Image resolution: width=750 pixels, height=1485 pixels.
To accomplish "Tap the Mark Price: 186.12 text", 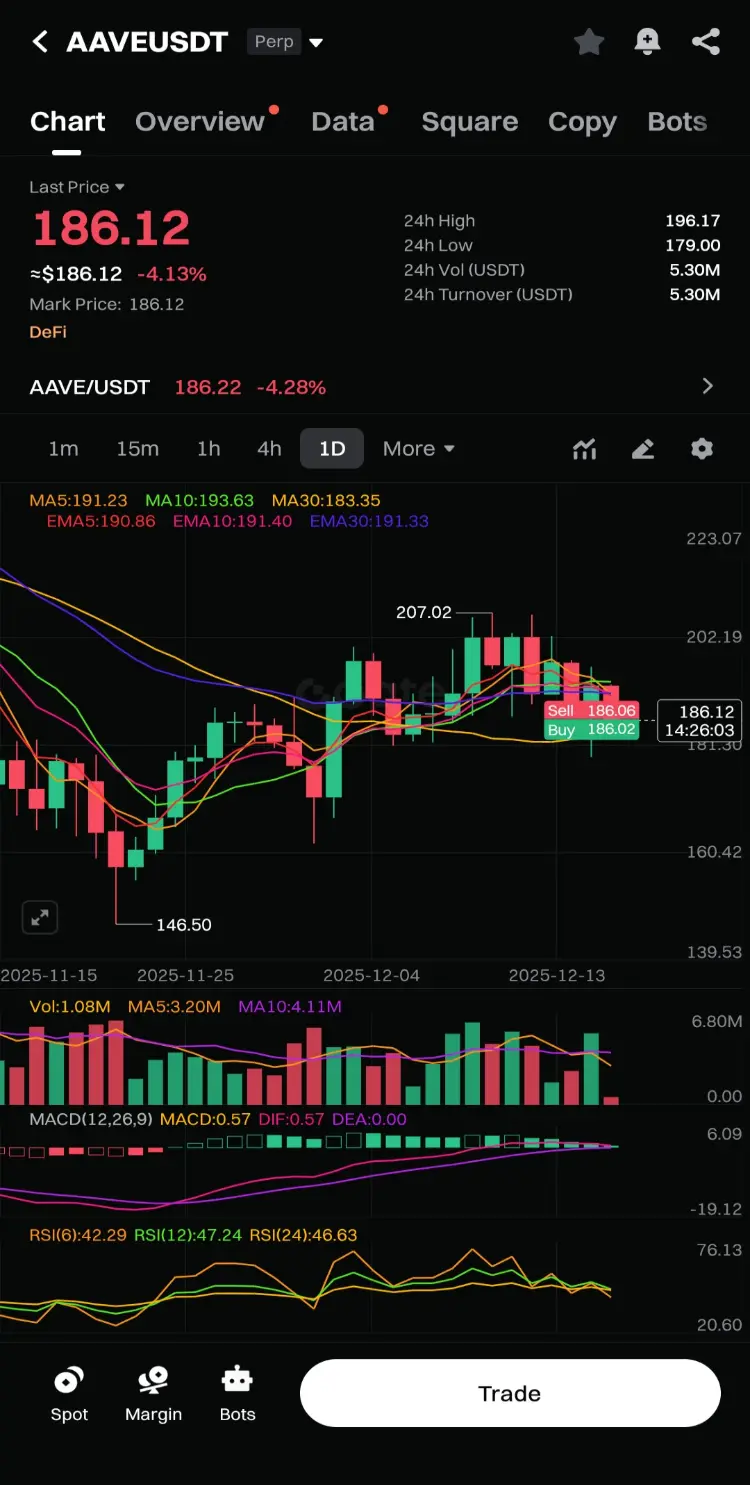I will [x=107, y=304].
